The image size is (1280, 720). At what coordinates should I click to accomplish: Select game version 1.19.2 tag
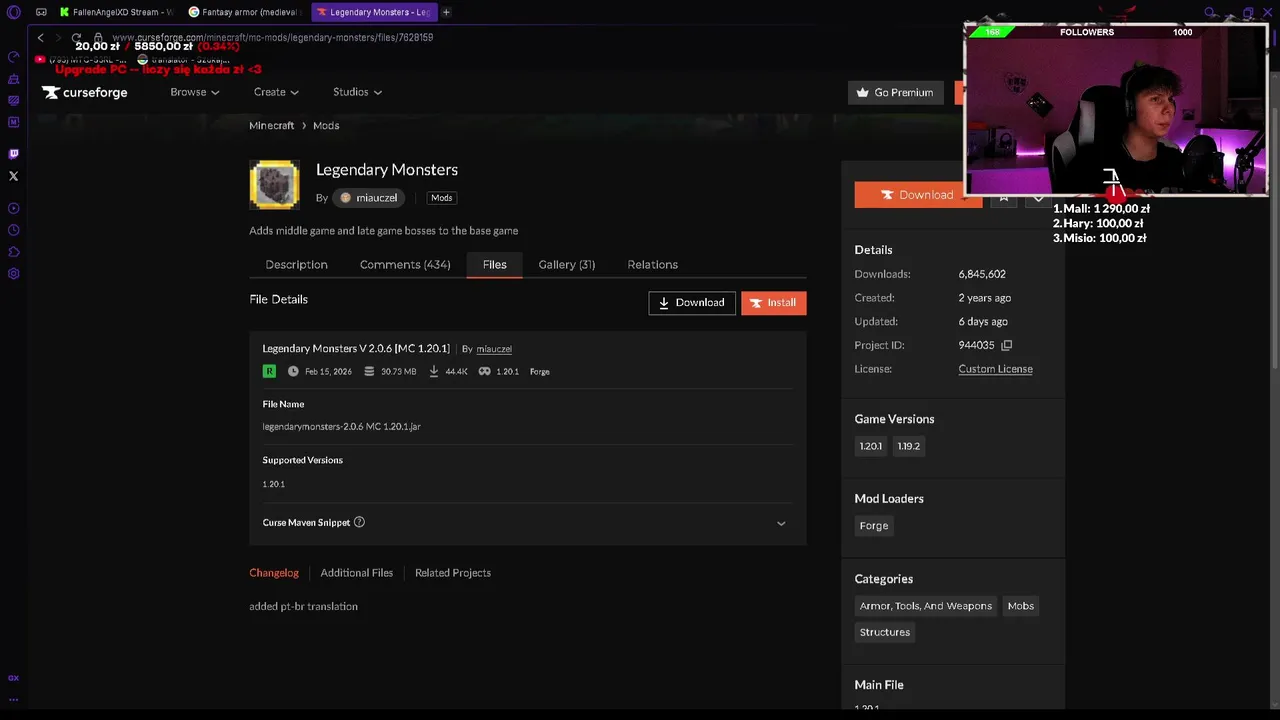pyautogui.click(x=909, y=446)
